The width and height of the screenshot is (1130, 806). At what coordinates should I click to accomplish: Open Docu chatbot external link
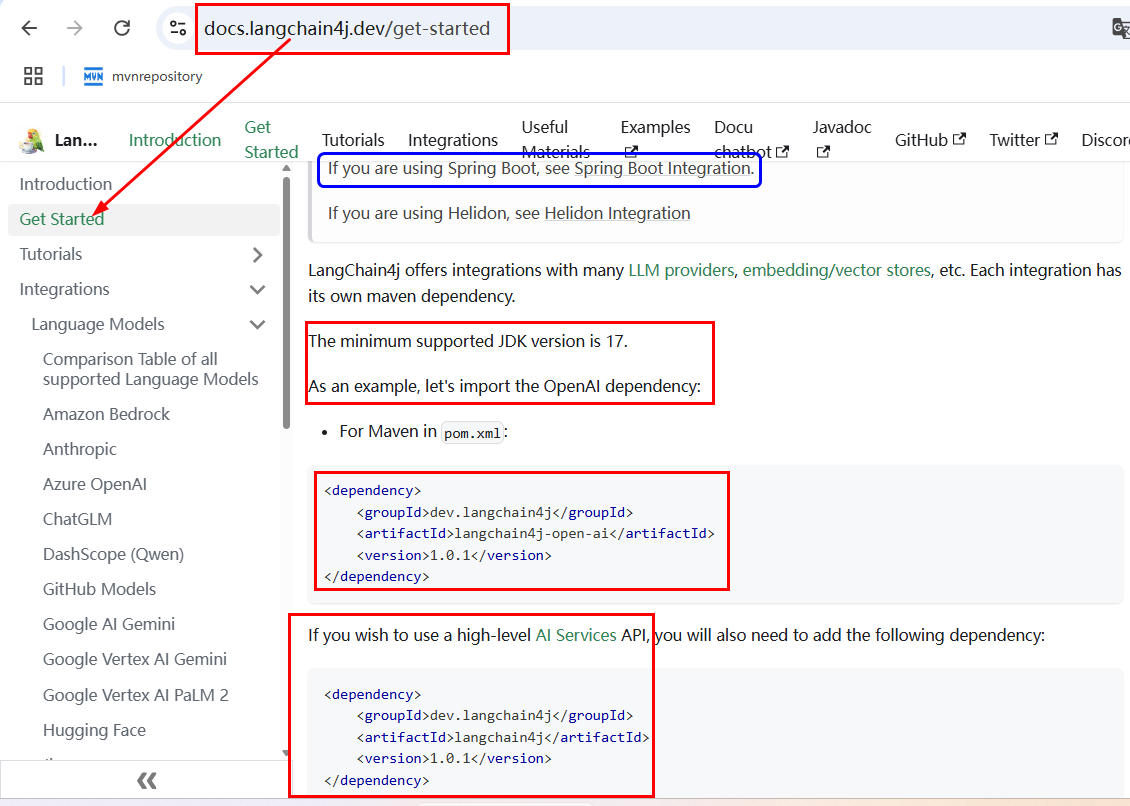click(x=752, y=140)
